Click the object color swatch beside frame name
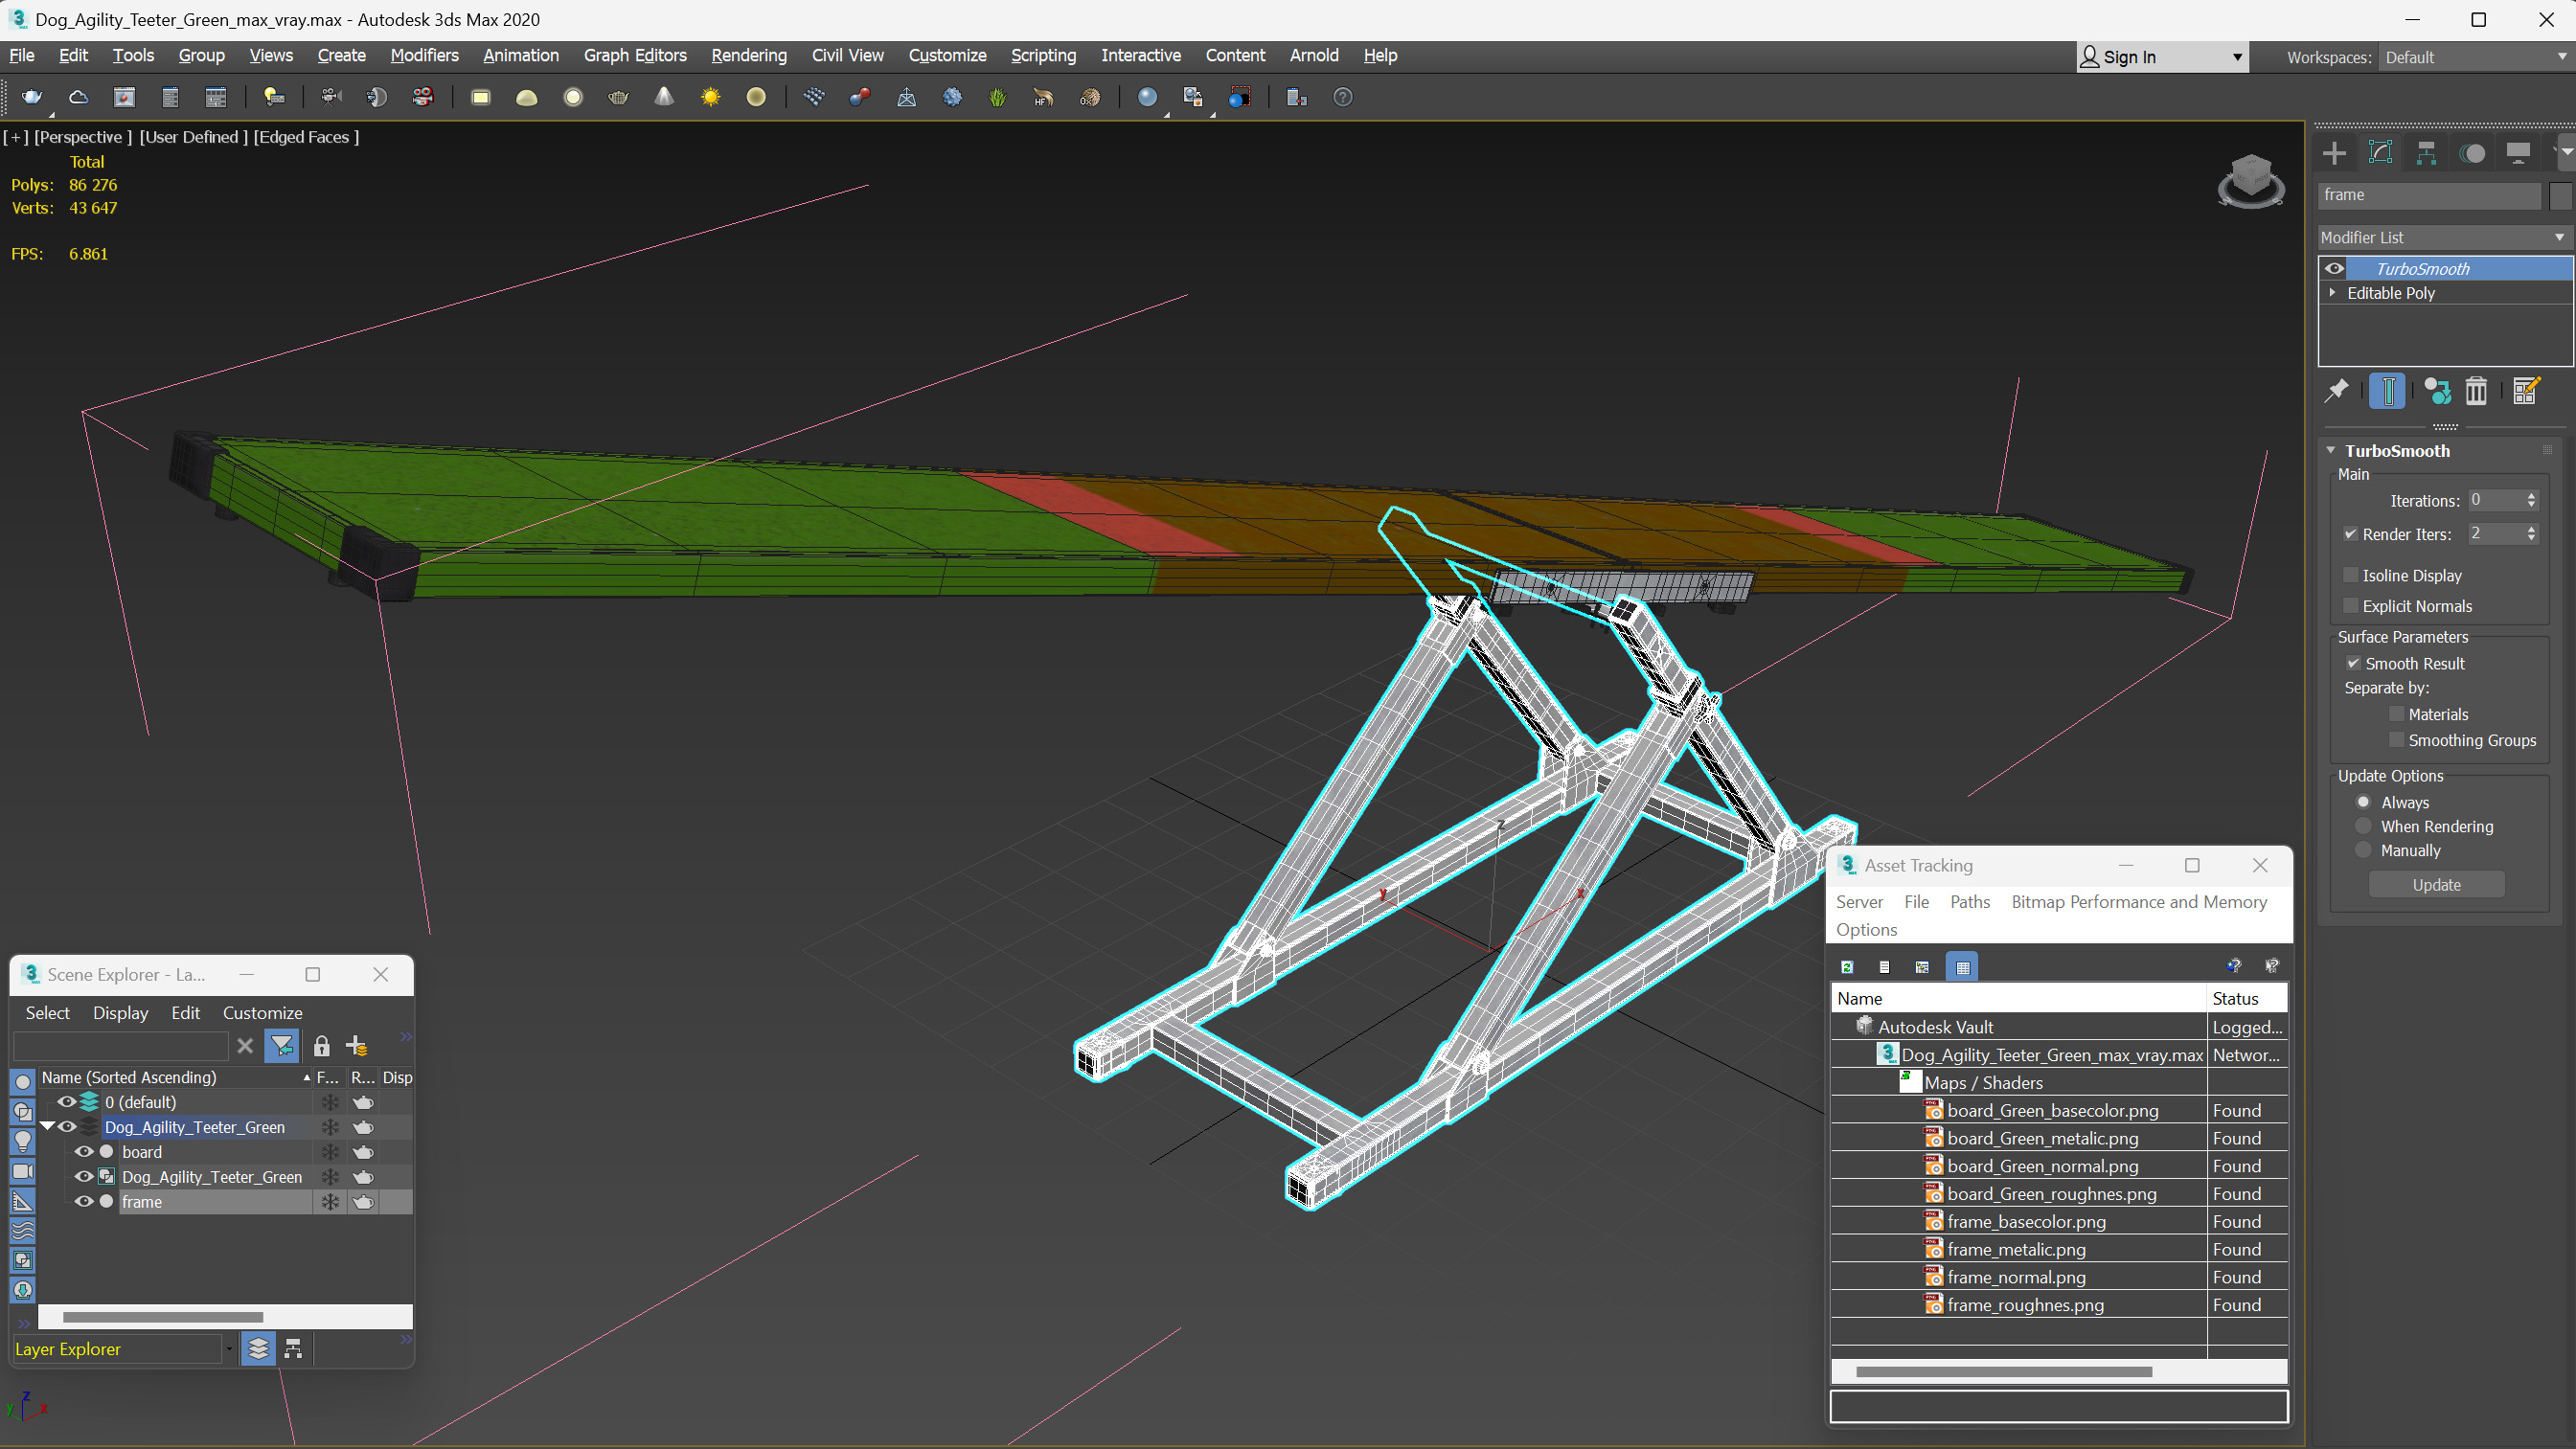 (2558, 195)
